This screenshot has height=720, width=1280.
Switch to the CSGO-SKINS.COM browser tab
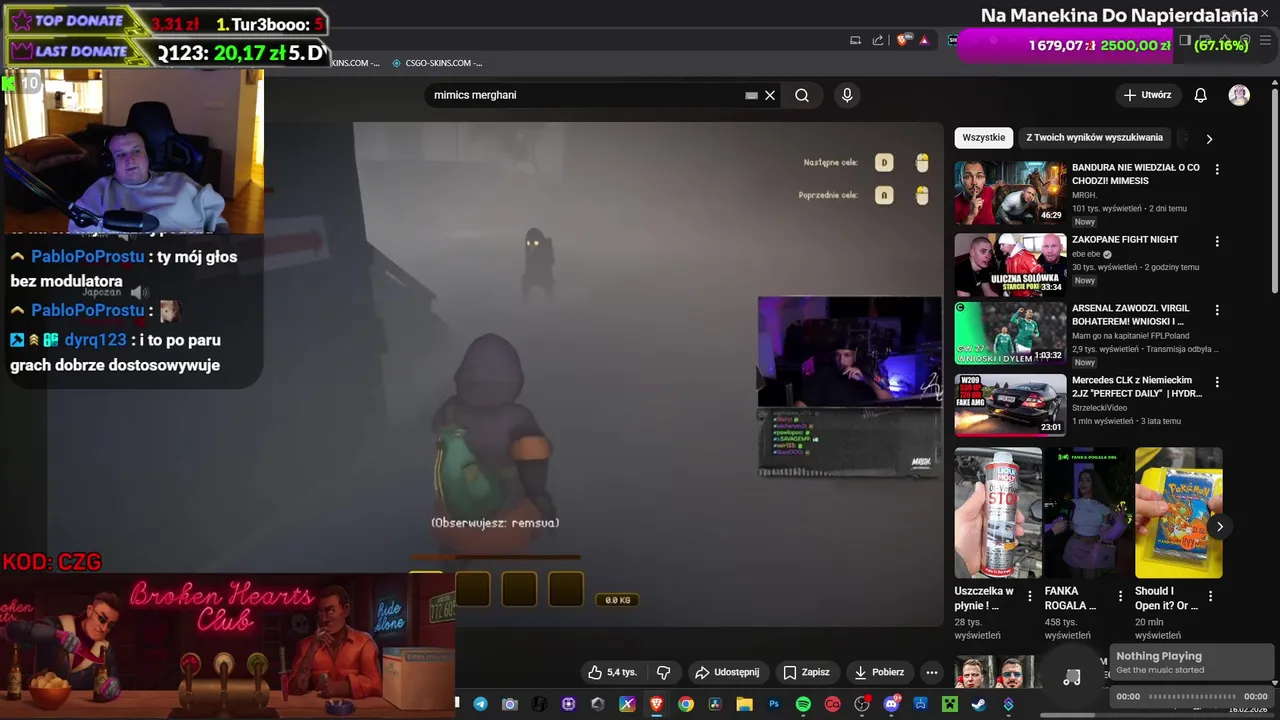point(436,63)
